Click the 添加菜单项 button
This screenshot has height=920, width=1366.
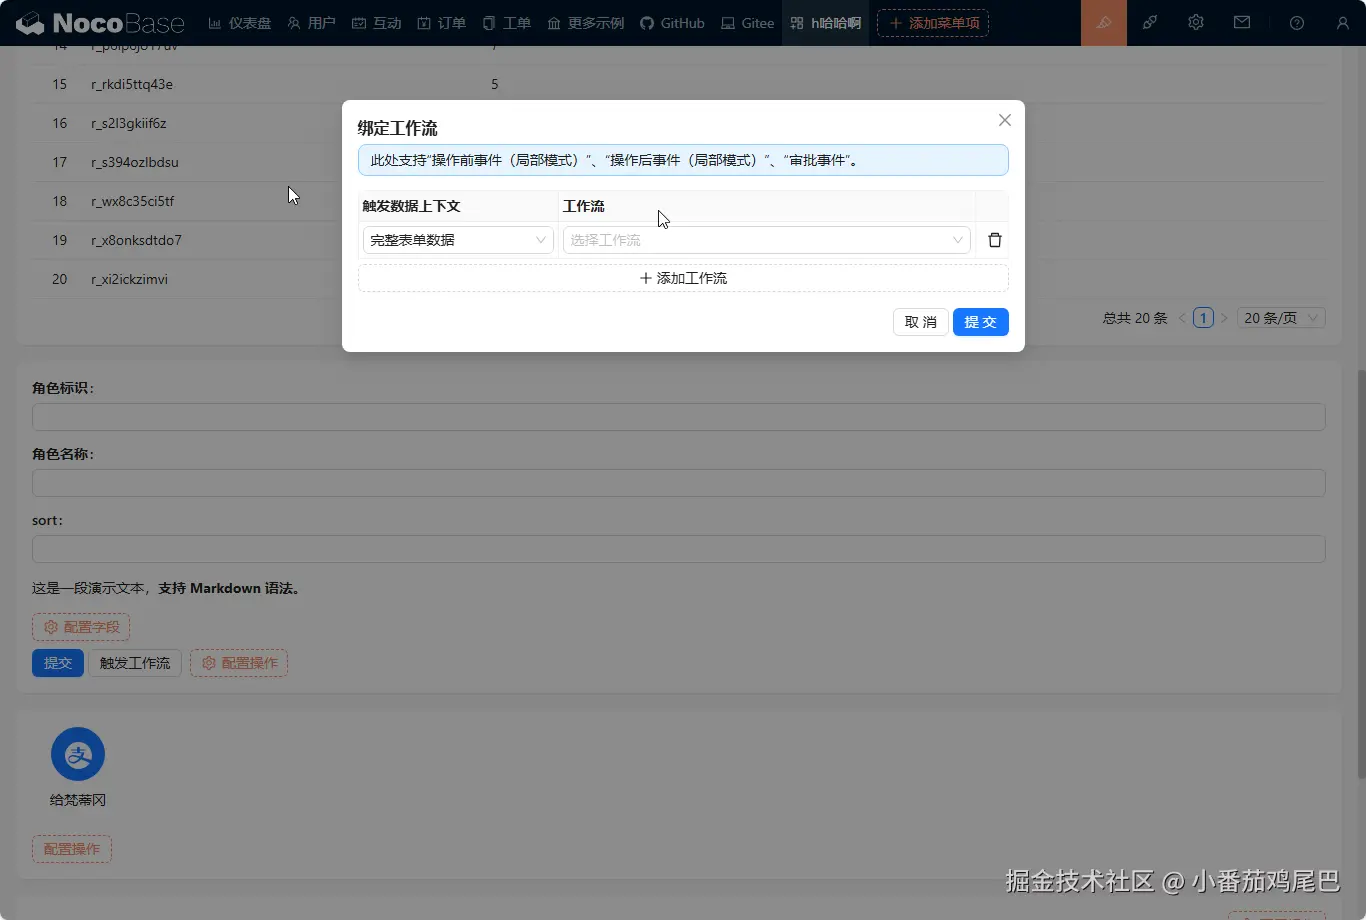(933, 23)
